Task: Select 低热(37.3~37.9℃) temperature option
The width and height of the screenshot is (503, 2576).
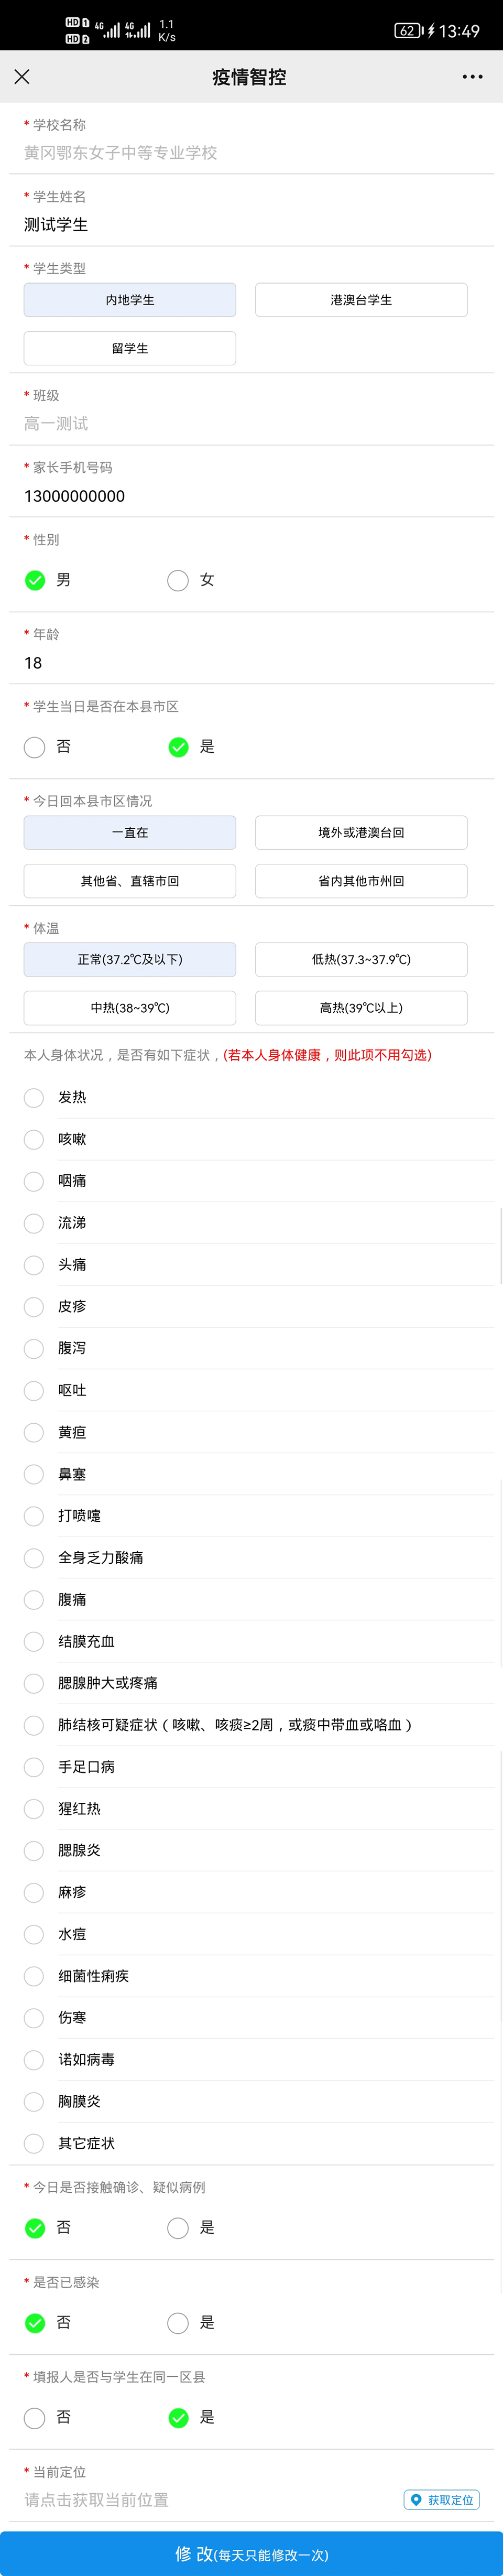Action: 361,959
